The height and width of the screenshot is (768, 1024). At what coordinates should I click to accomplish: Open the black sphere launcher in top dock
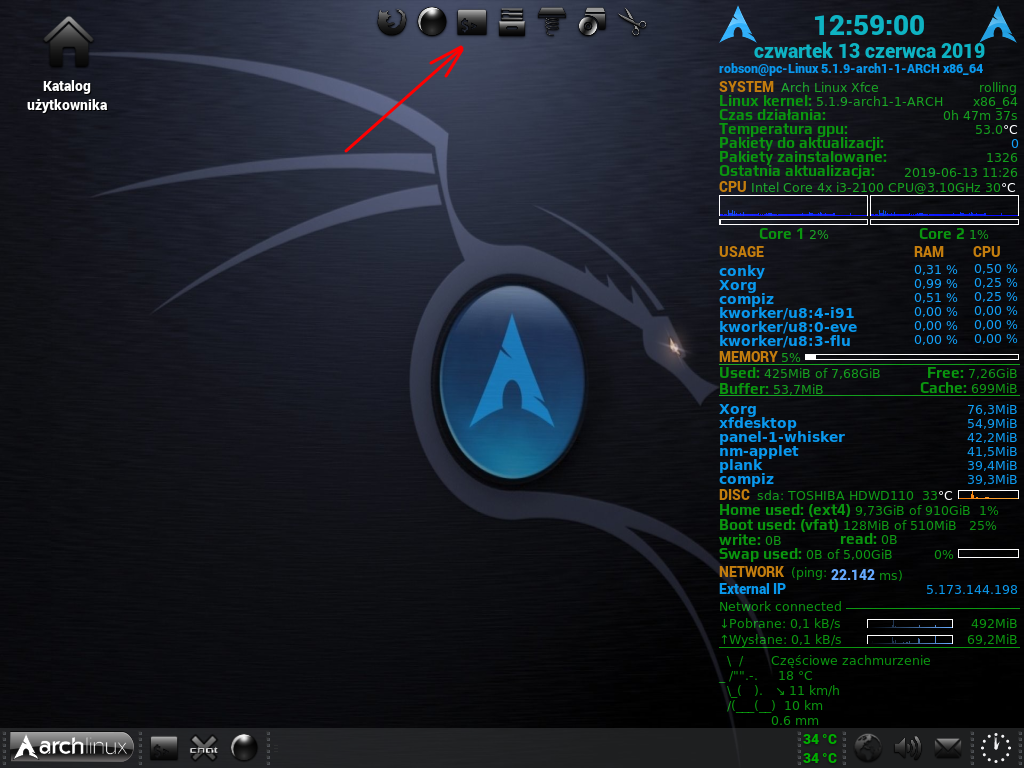[432, 22]
